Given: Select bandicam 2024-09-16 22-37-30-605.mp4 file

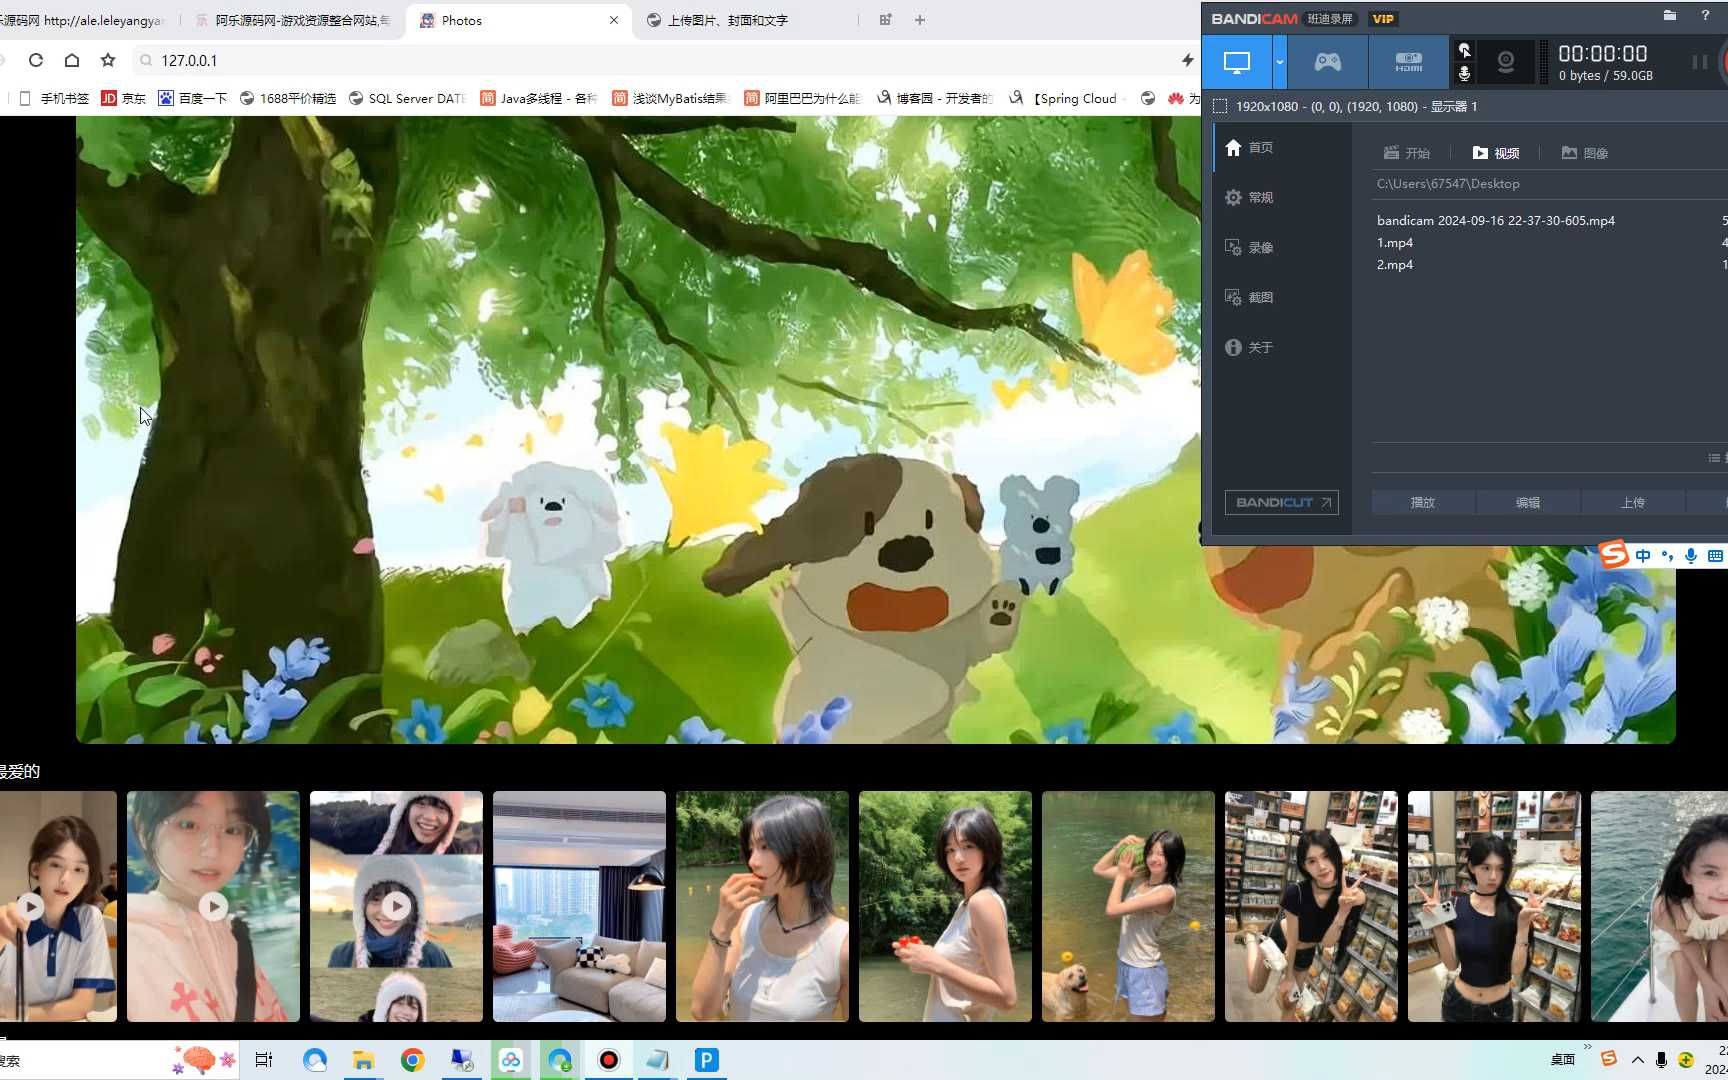Looking at the screenshot, I should (x=1496, y=221).
